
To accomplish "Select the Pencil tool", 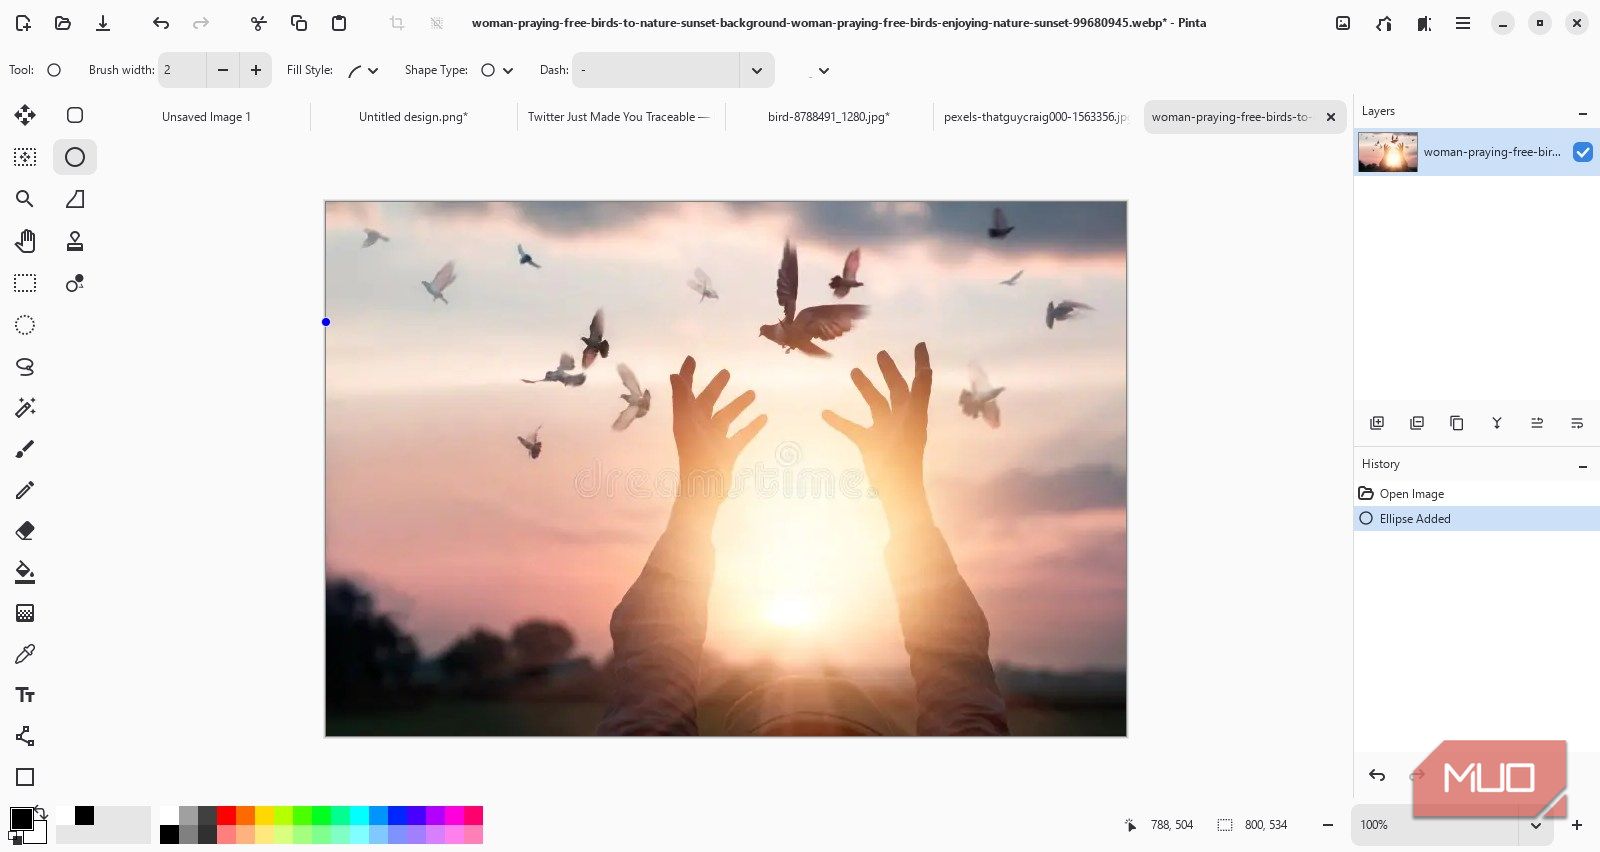I will [25, 490].
